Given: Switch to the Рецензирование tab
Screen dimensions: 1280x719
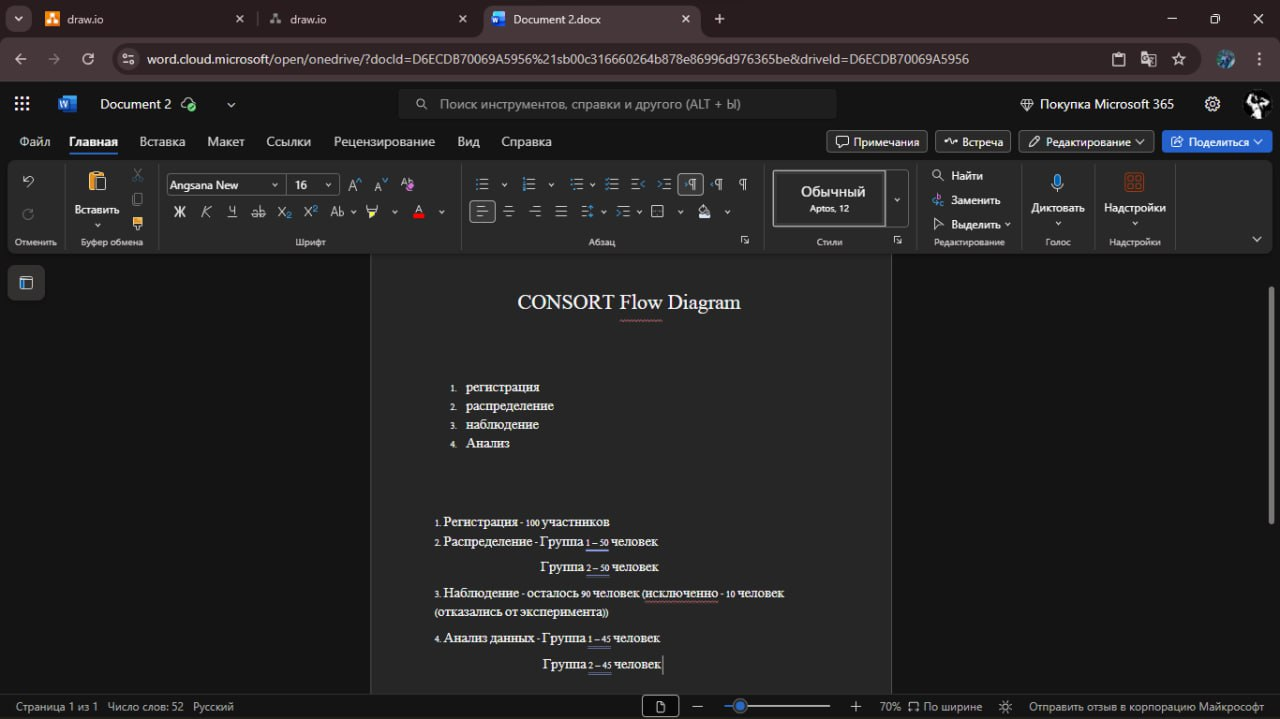Looking at the screenshot, I should click(x=384, y=142).
